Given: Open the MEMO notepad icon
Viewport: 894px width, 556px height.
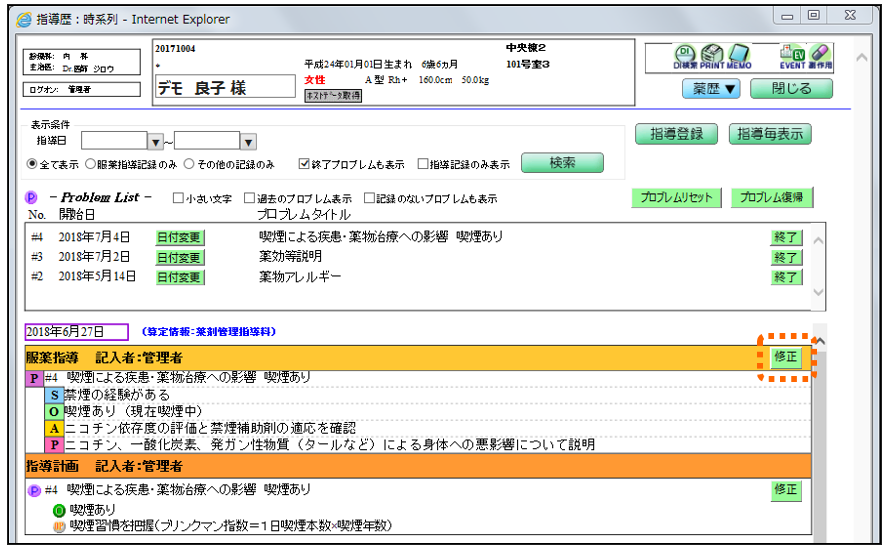Looking at the screenshot, I should (738, 53).
